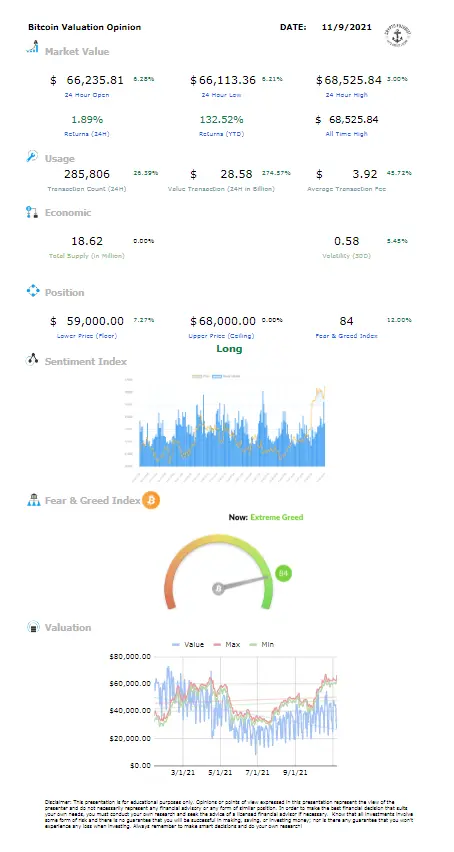Click the gauge needle Bitcoin hub

point(218,589)
